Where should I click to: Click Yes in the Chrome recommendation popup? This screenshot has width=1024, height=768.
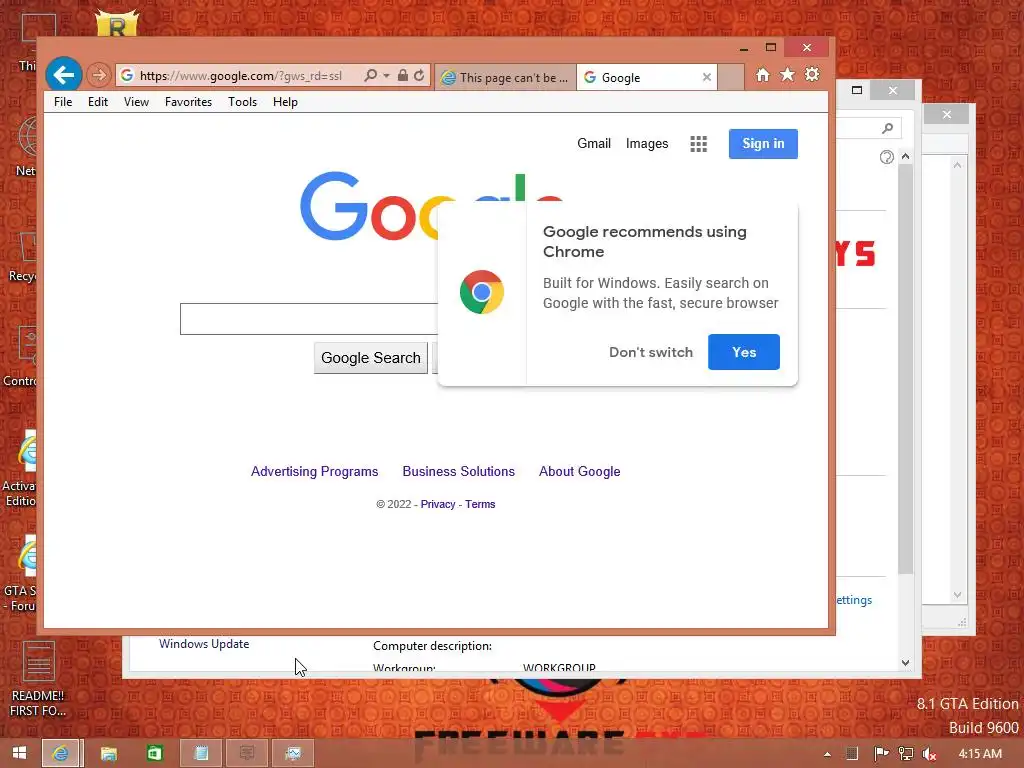[743, 352]
